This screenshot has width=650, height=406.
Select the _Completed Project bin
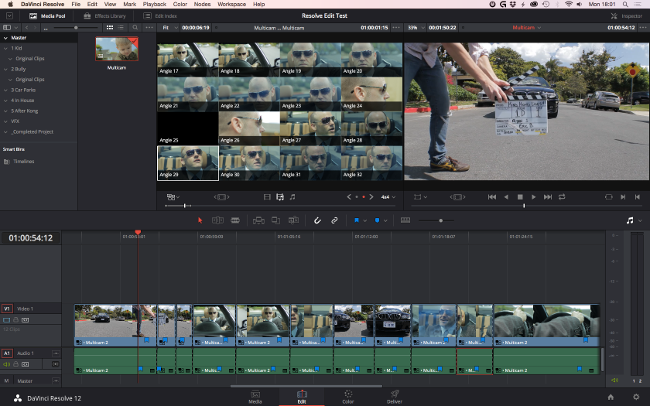click(32, 132)
